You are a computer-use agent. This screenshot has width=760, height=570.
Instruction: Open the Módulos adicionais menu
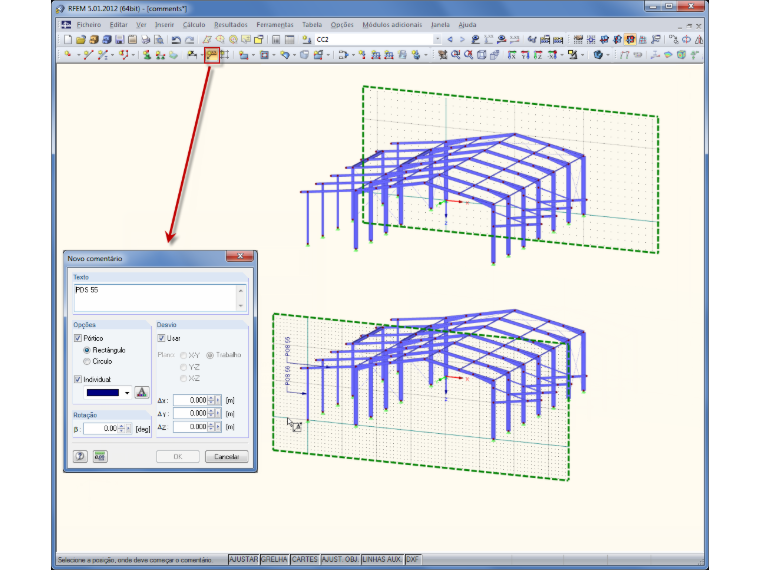click(392, 25)
